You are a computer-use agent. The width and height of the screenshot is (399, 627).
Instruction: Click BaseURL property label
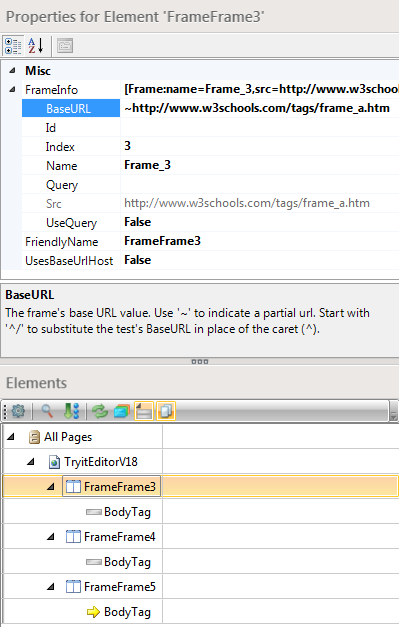71,108
